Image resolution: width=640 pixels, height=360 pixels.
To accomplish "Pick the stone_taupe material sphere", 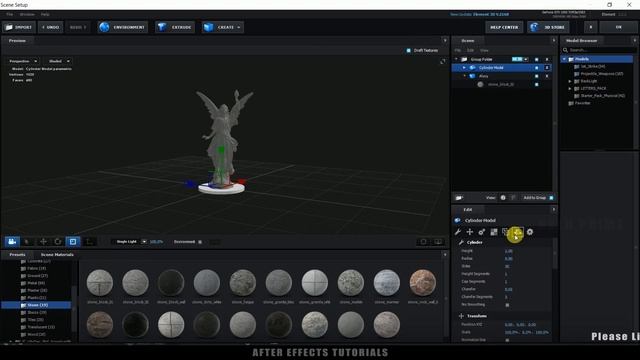I will (243, 282).
